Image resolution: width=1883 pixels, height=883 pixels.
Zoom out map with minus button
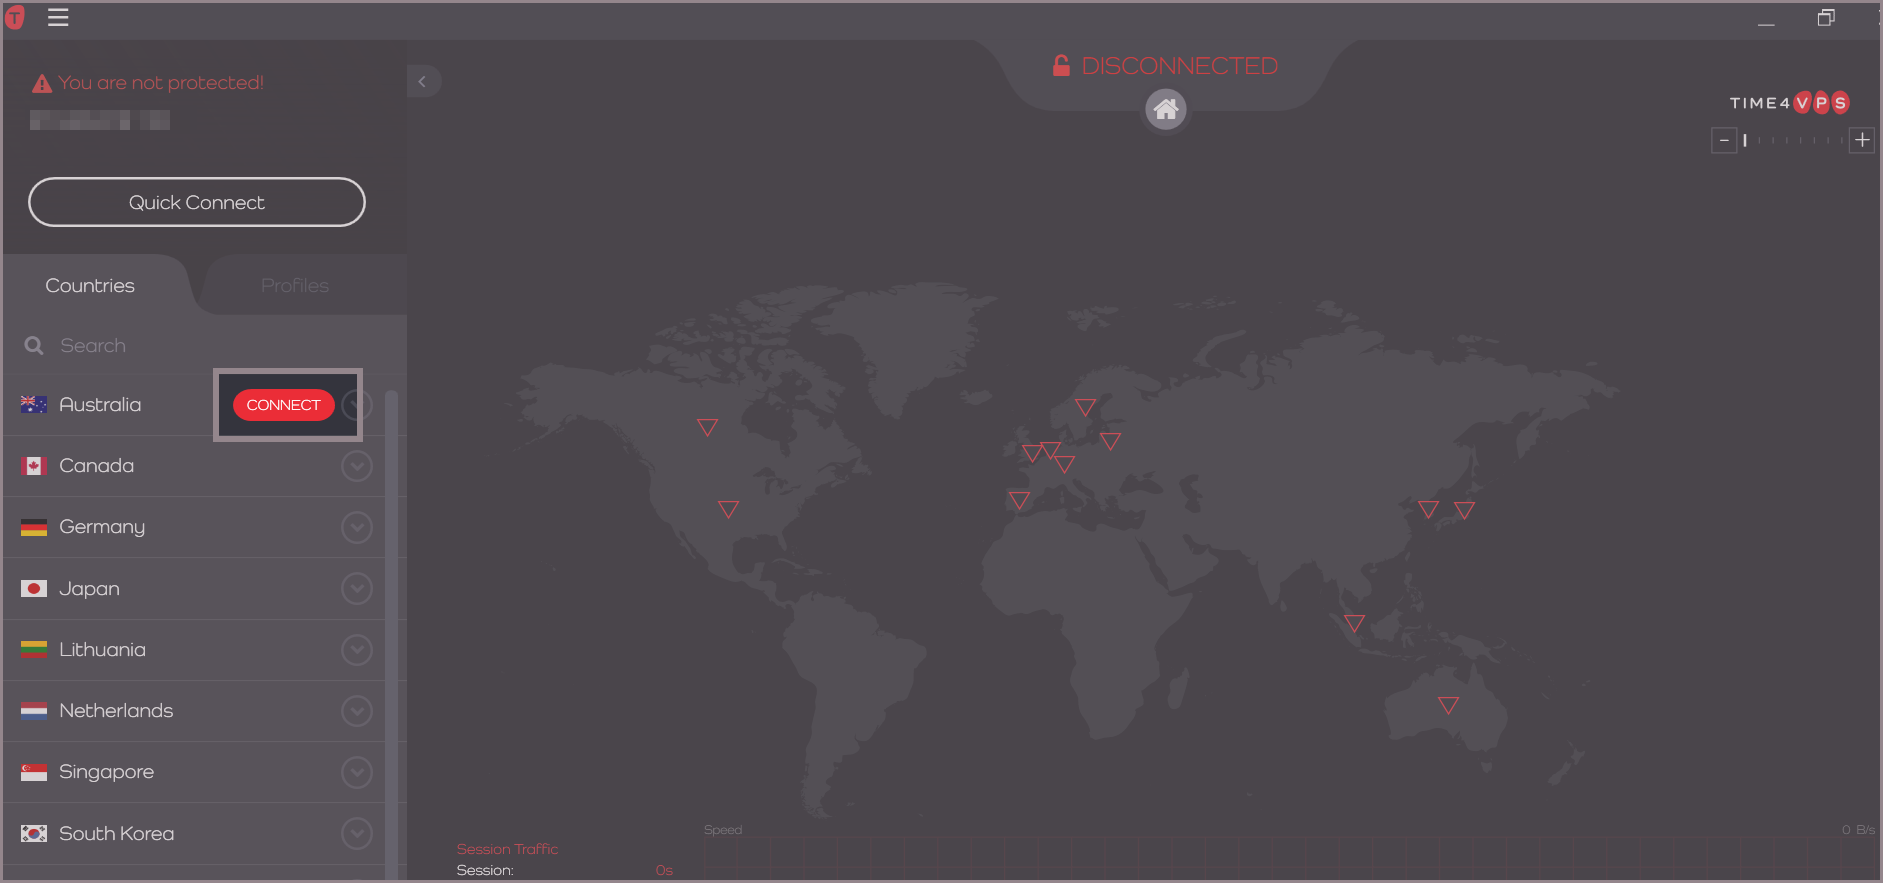(x=1724, y=140)
